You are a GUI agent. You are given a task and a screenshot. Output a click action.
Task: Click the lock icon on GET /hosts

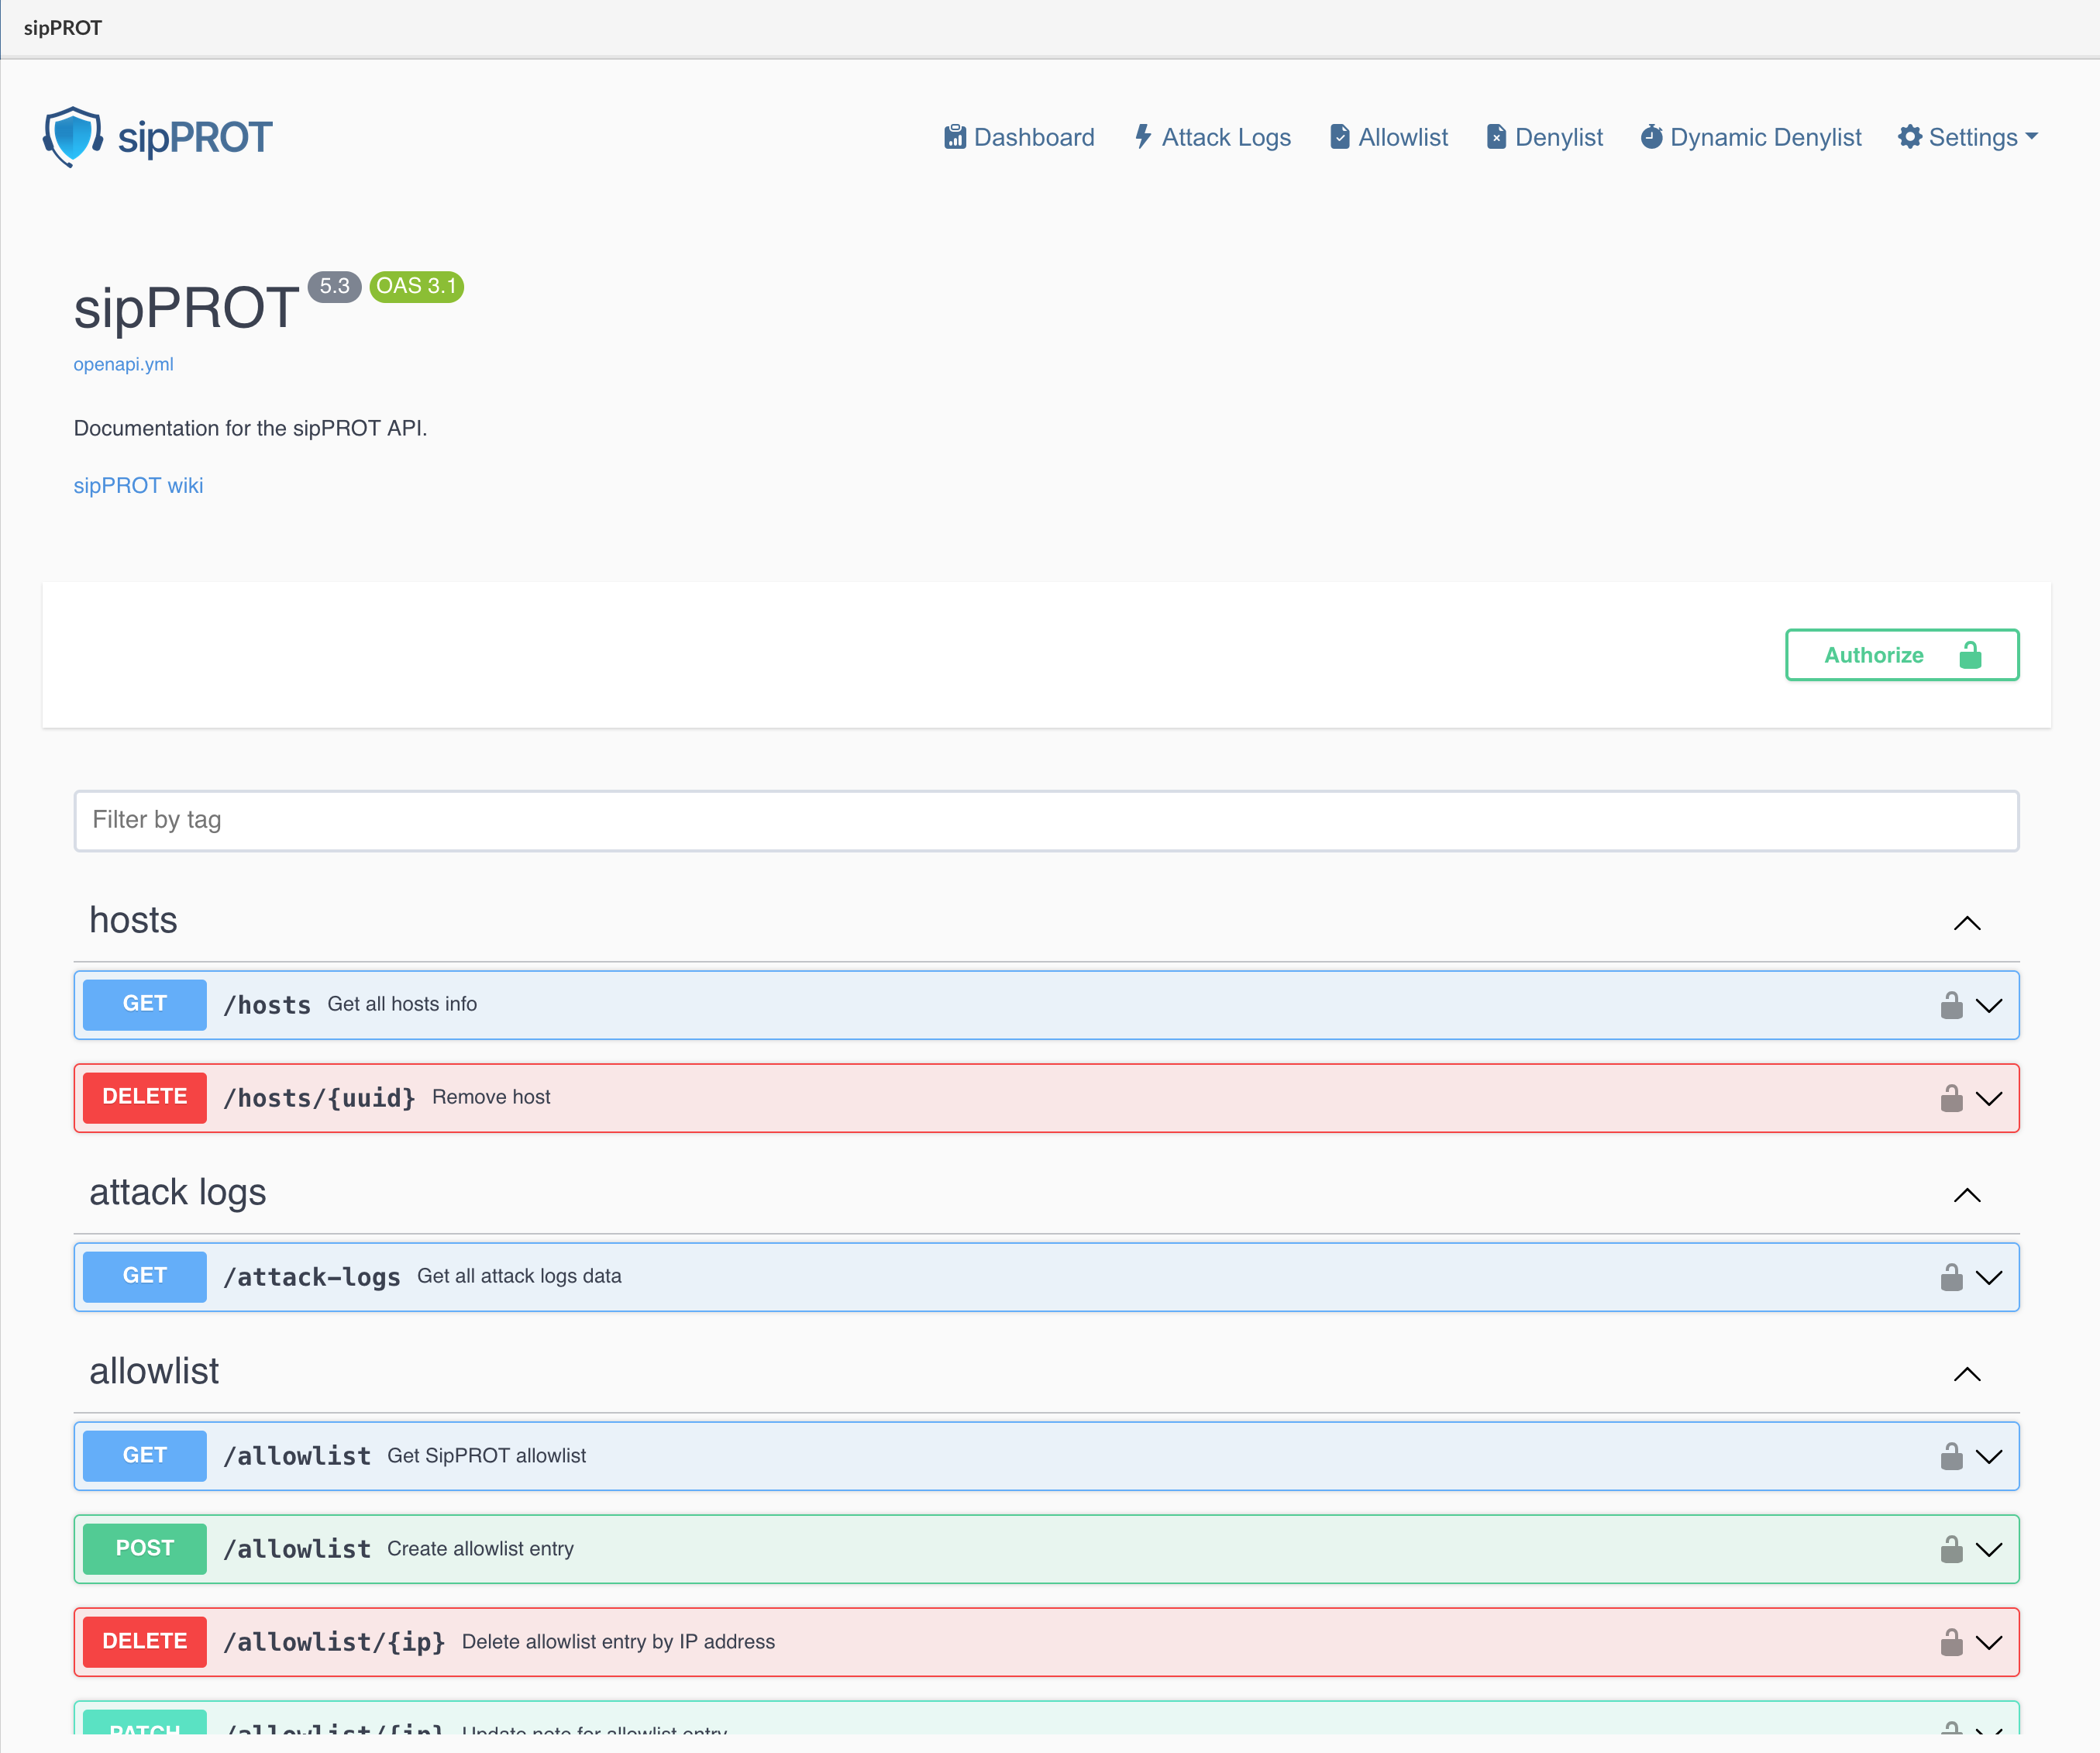pyautogui.click(x=1951, y=1004)
